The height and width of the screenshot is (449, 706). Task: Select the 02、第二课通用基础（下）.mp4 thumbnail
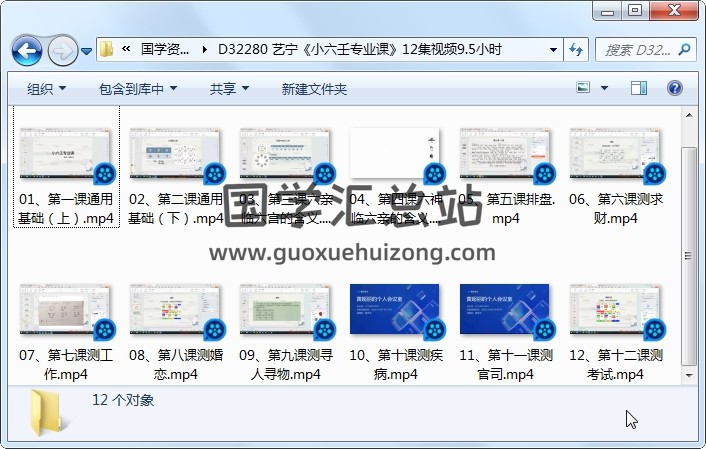(x=176, y=155)
